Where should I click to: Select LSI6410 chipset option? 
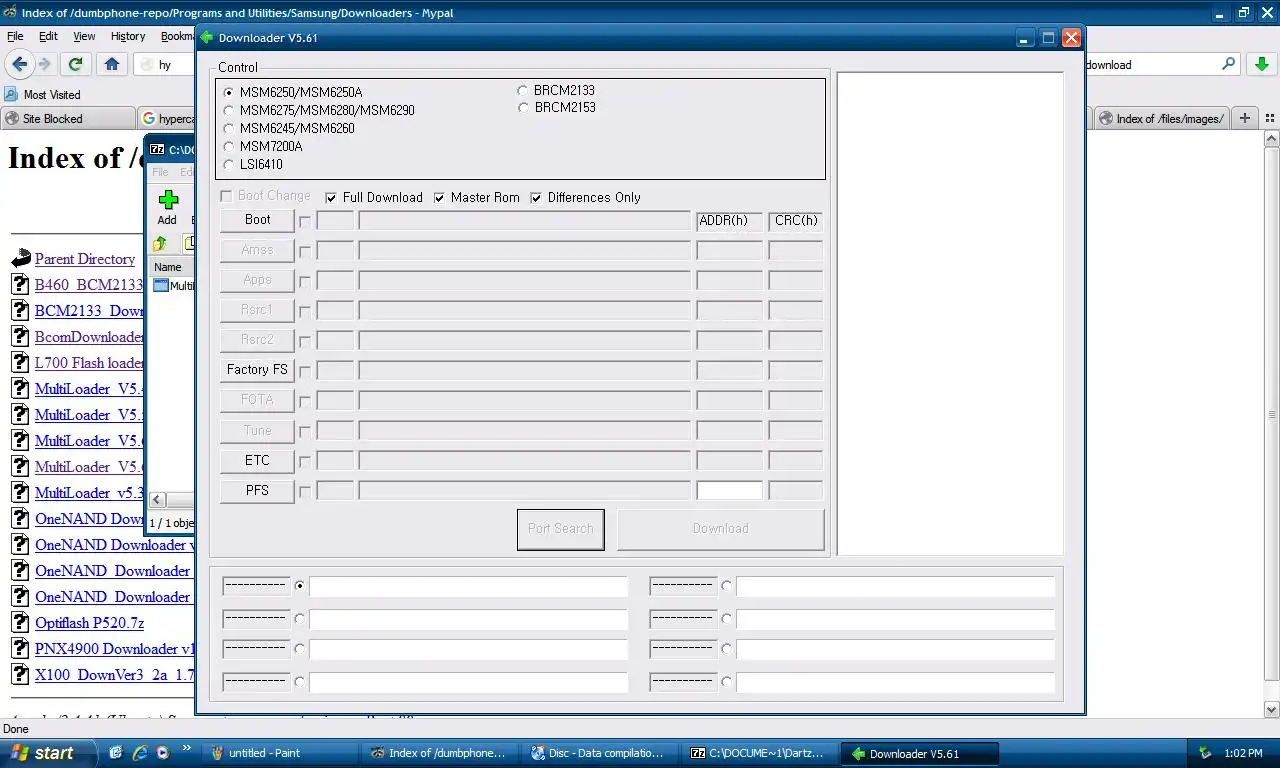[x=229, y=164]
